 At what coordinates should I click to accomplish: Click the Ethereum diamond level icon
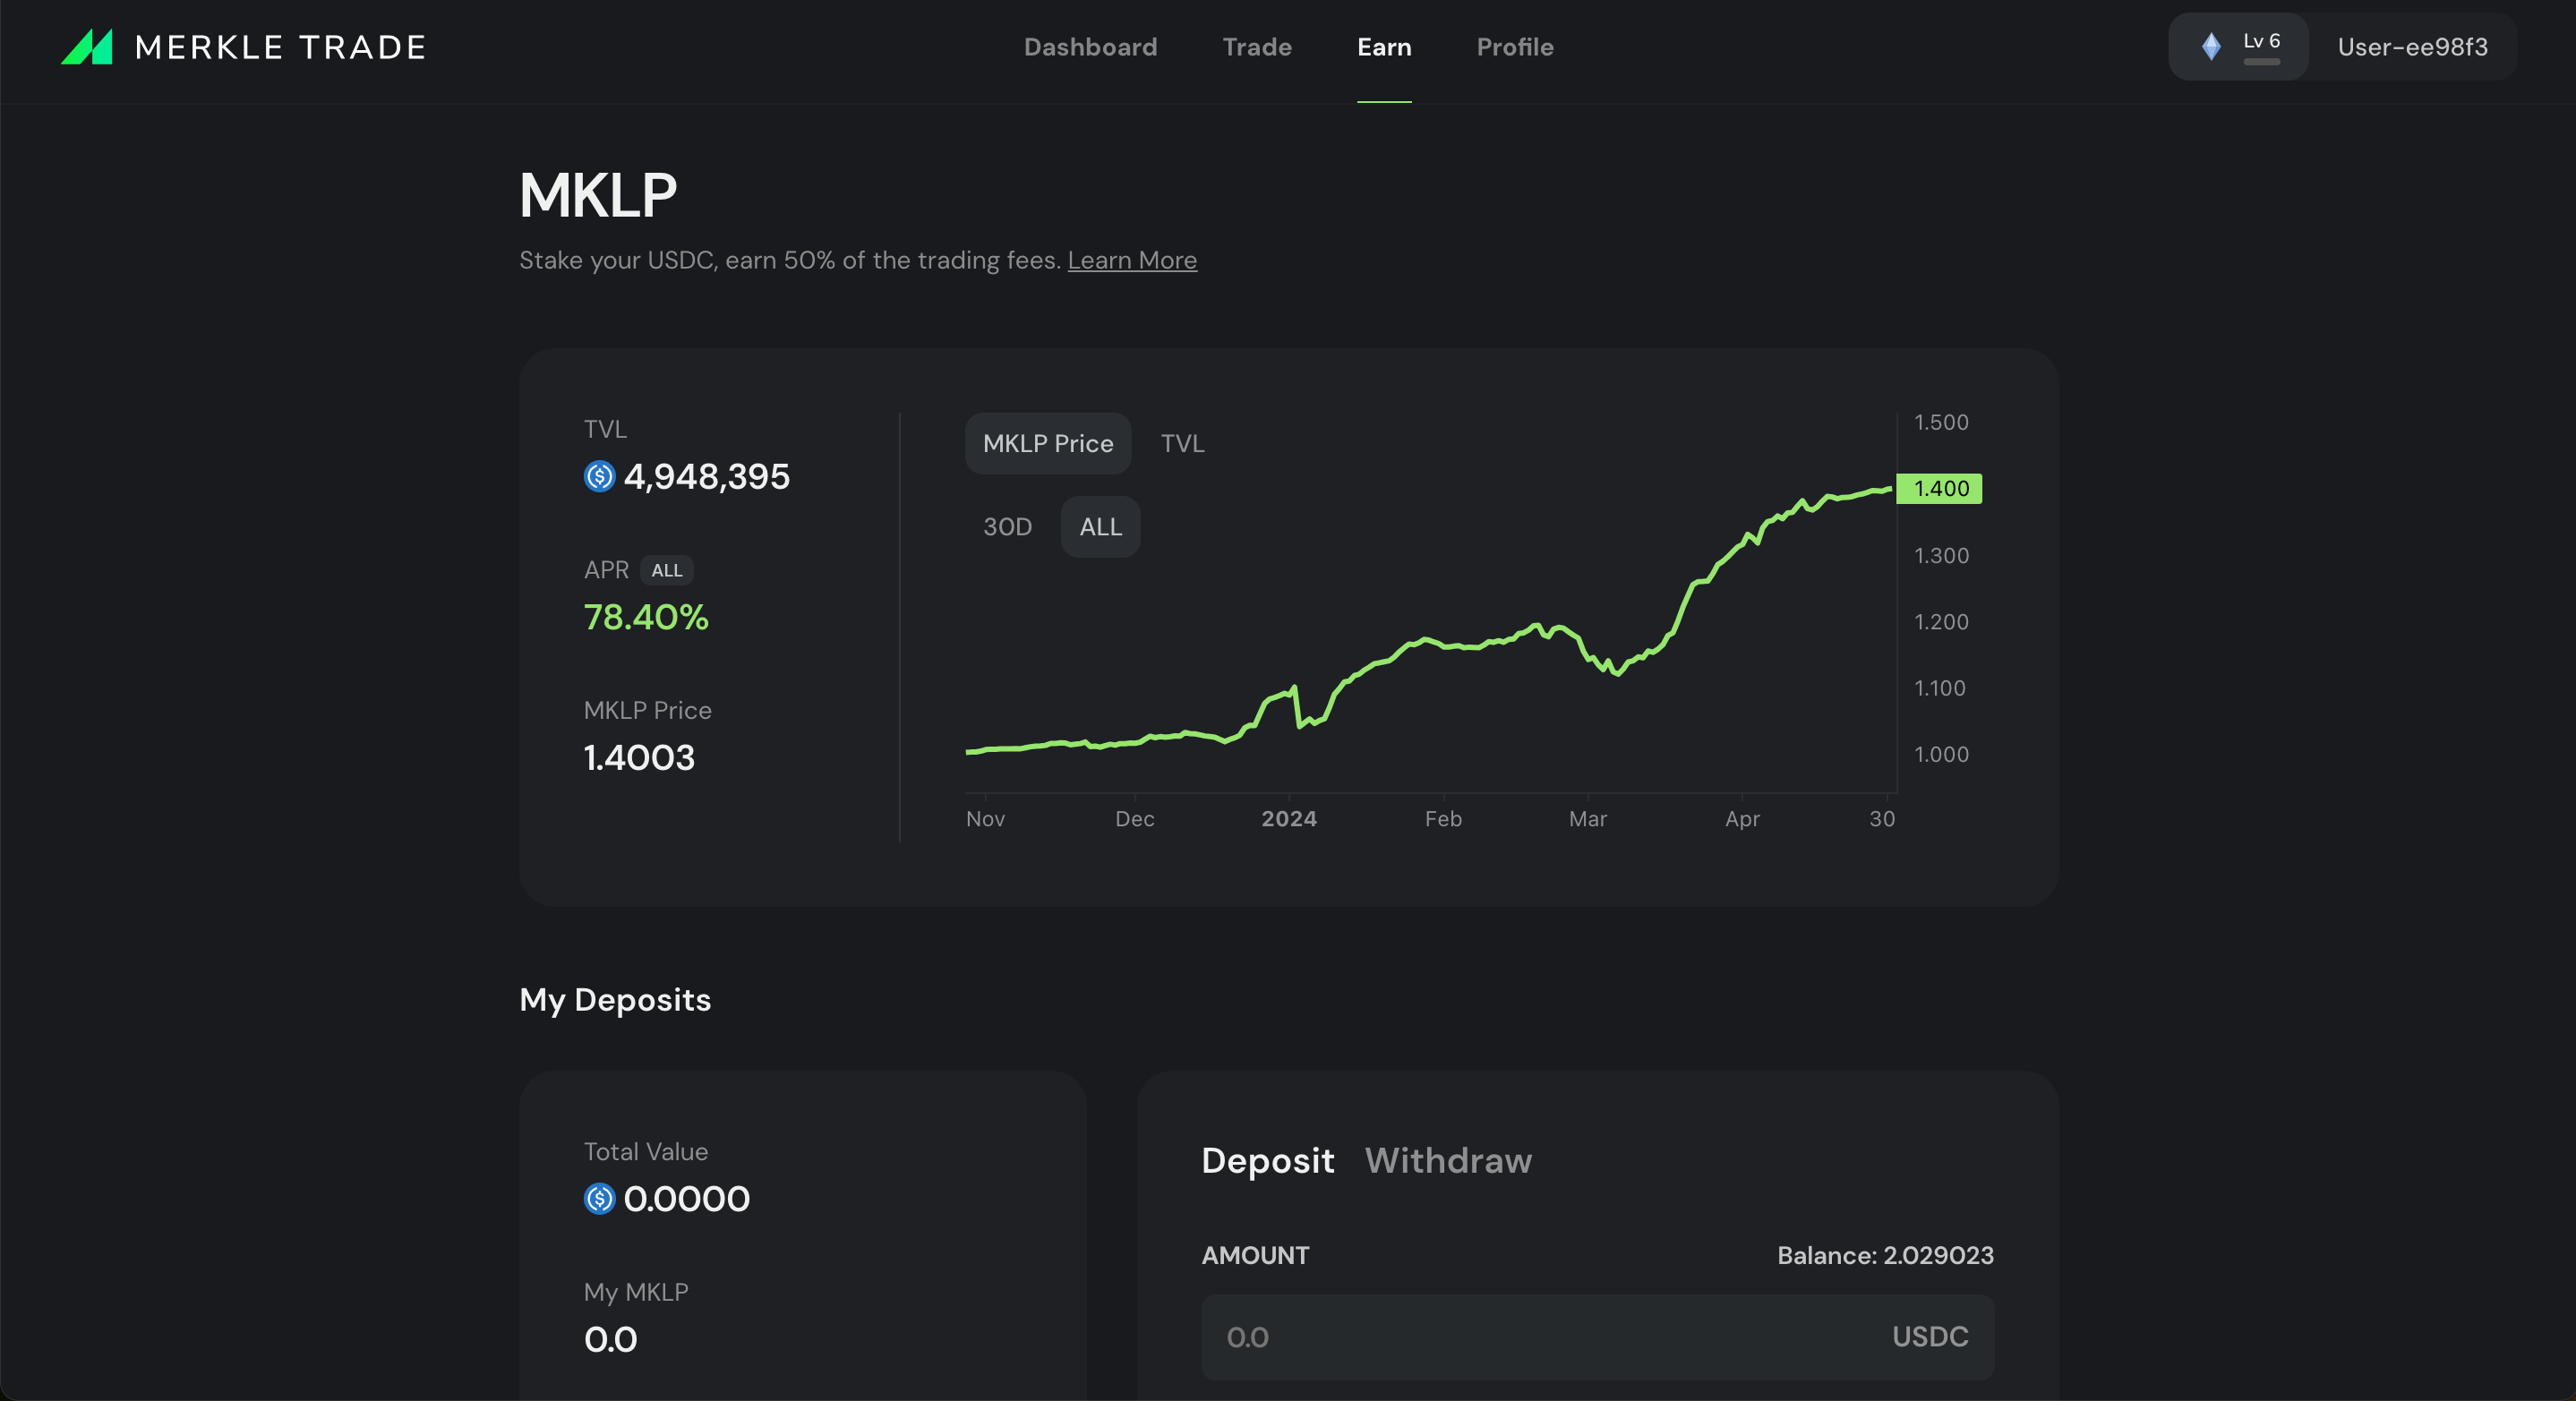tap(2211, 46)
